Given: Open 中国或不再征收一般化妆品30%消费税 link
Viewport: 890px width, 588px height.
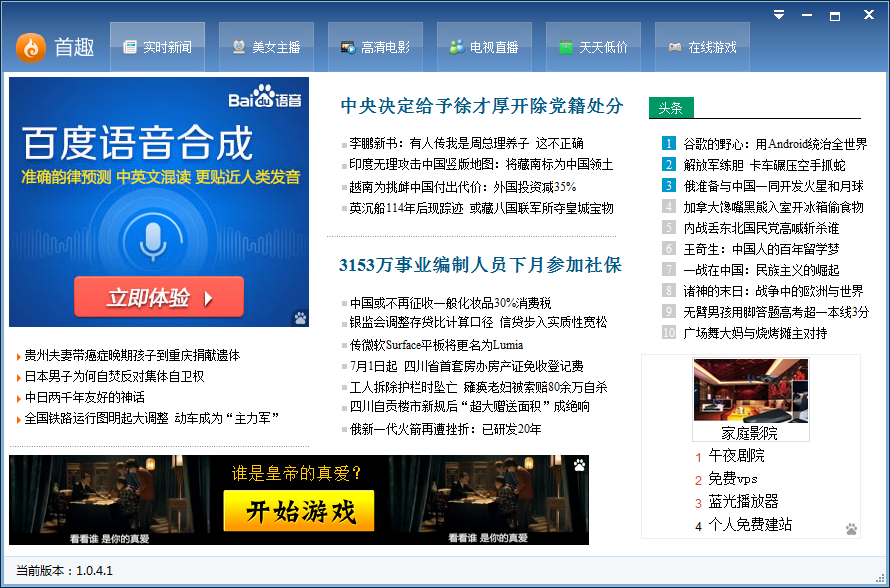Looking at the screenshot, I should coord(450,303).
